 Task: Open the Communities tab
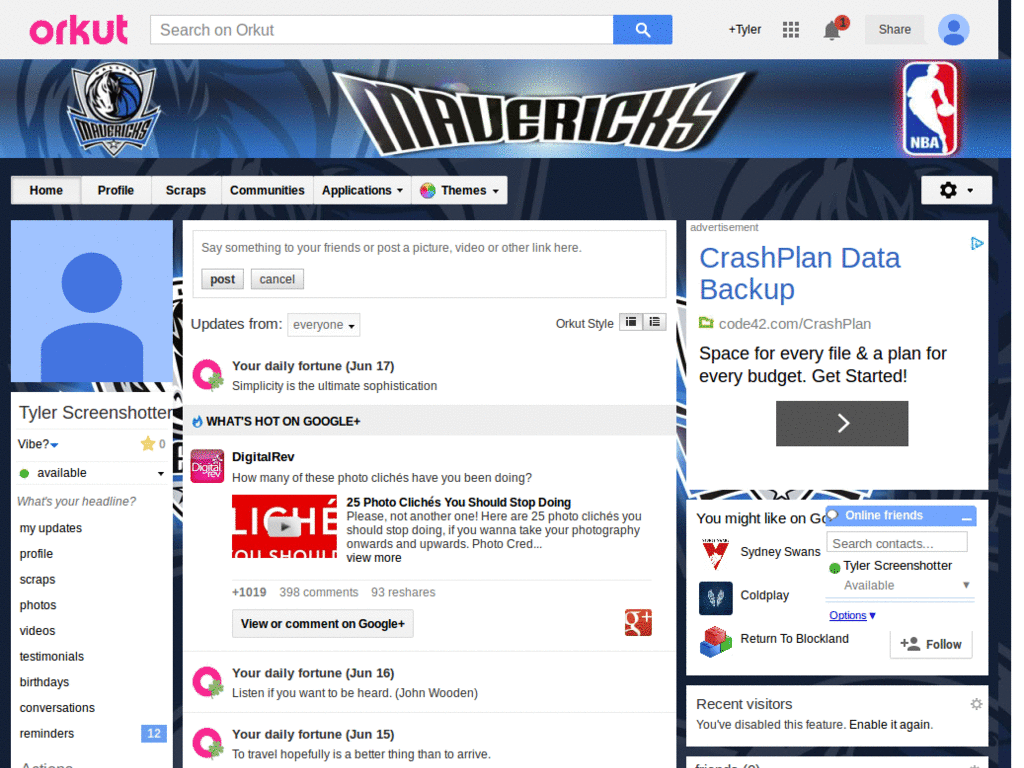267,190
